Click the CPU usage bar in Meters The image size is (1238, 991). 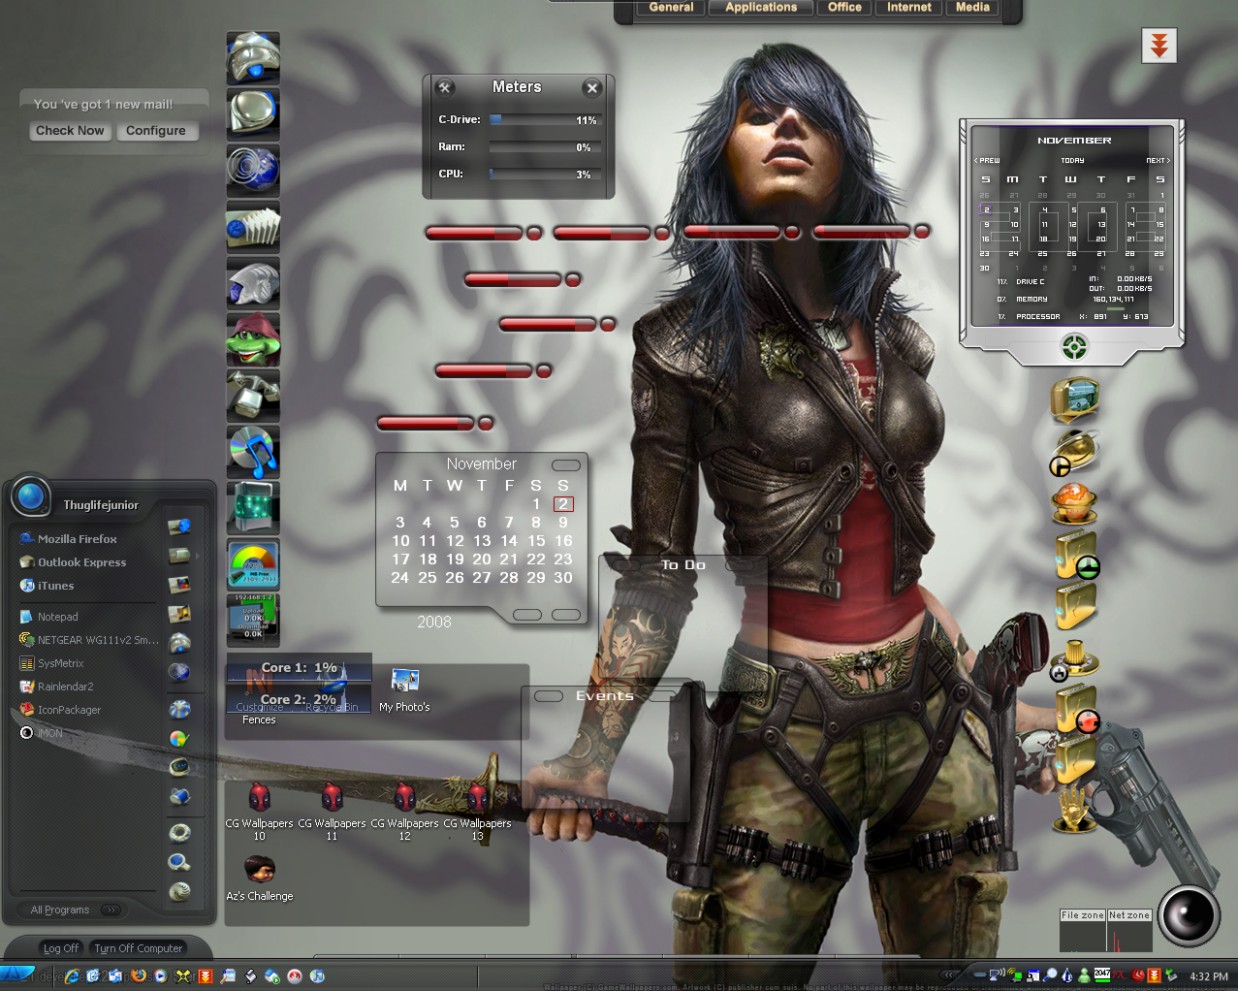[543, 174]
